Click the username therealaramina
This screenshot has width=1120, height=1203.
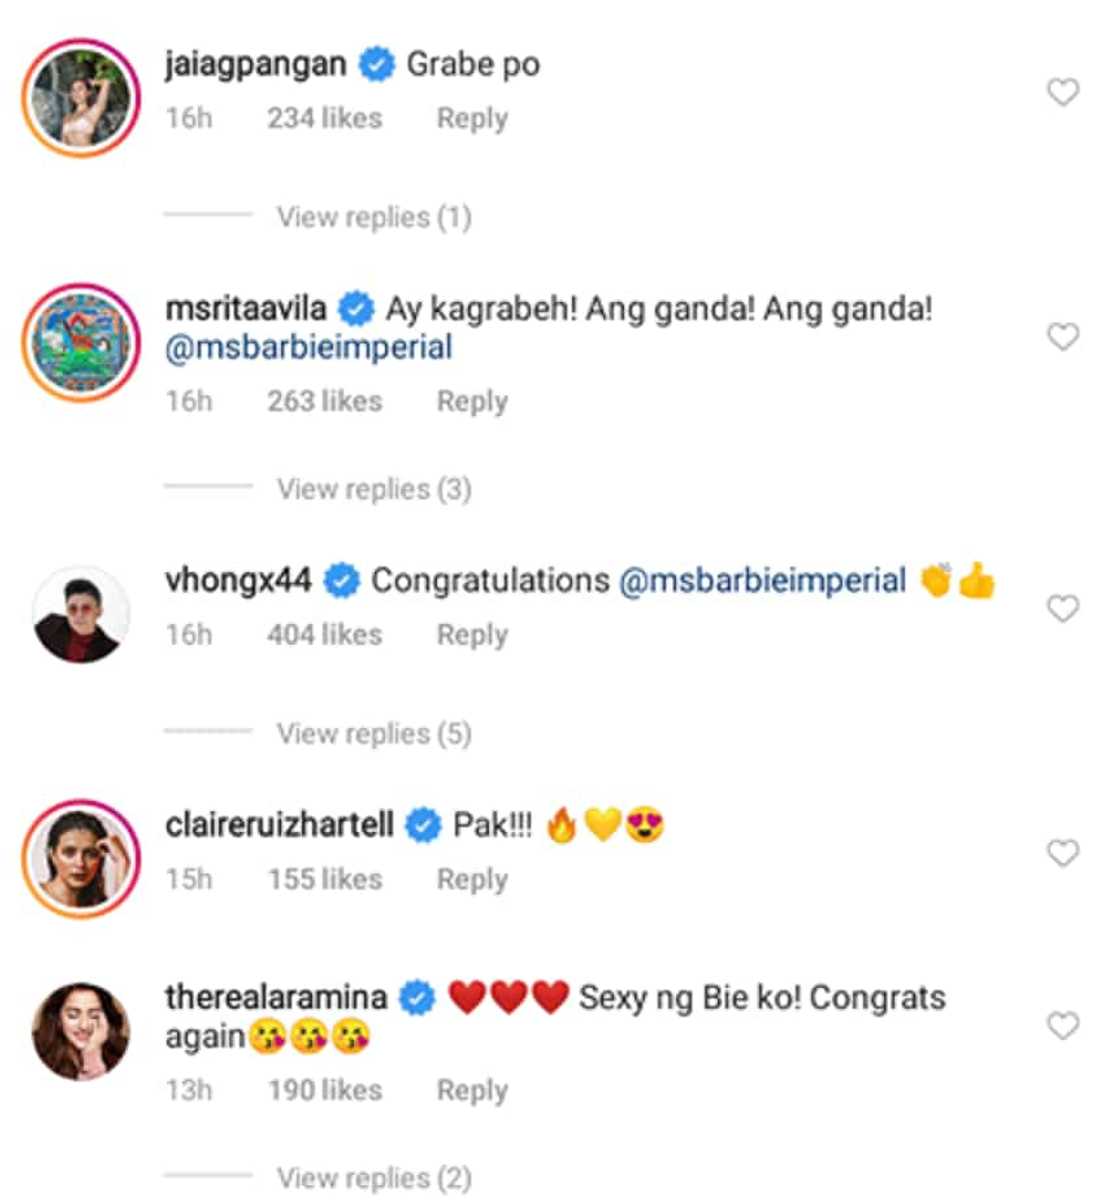281,996
